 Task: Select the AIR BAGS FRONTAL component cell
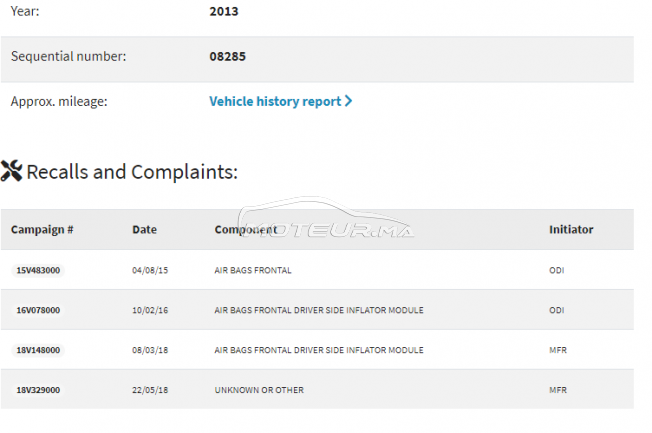coord(253,270)
